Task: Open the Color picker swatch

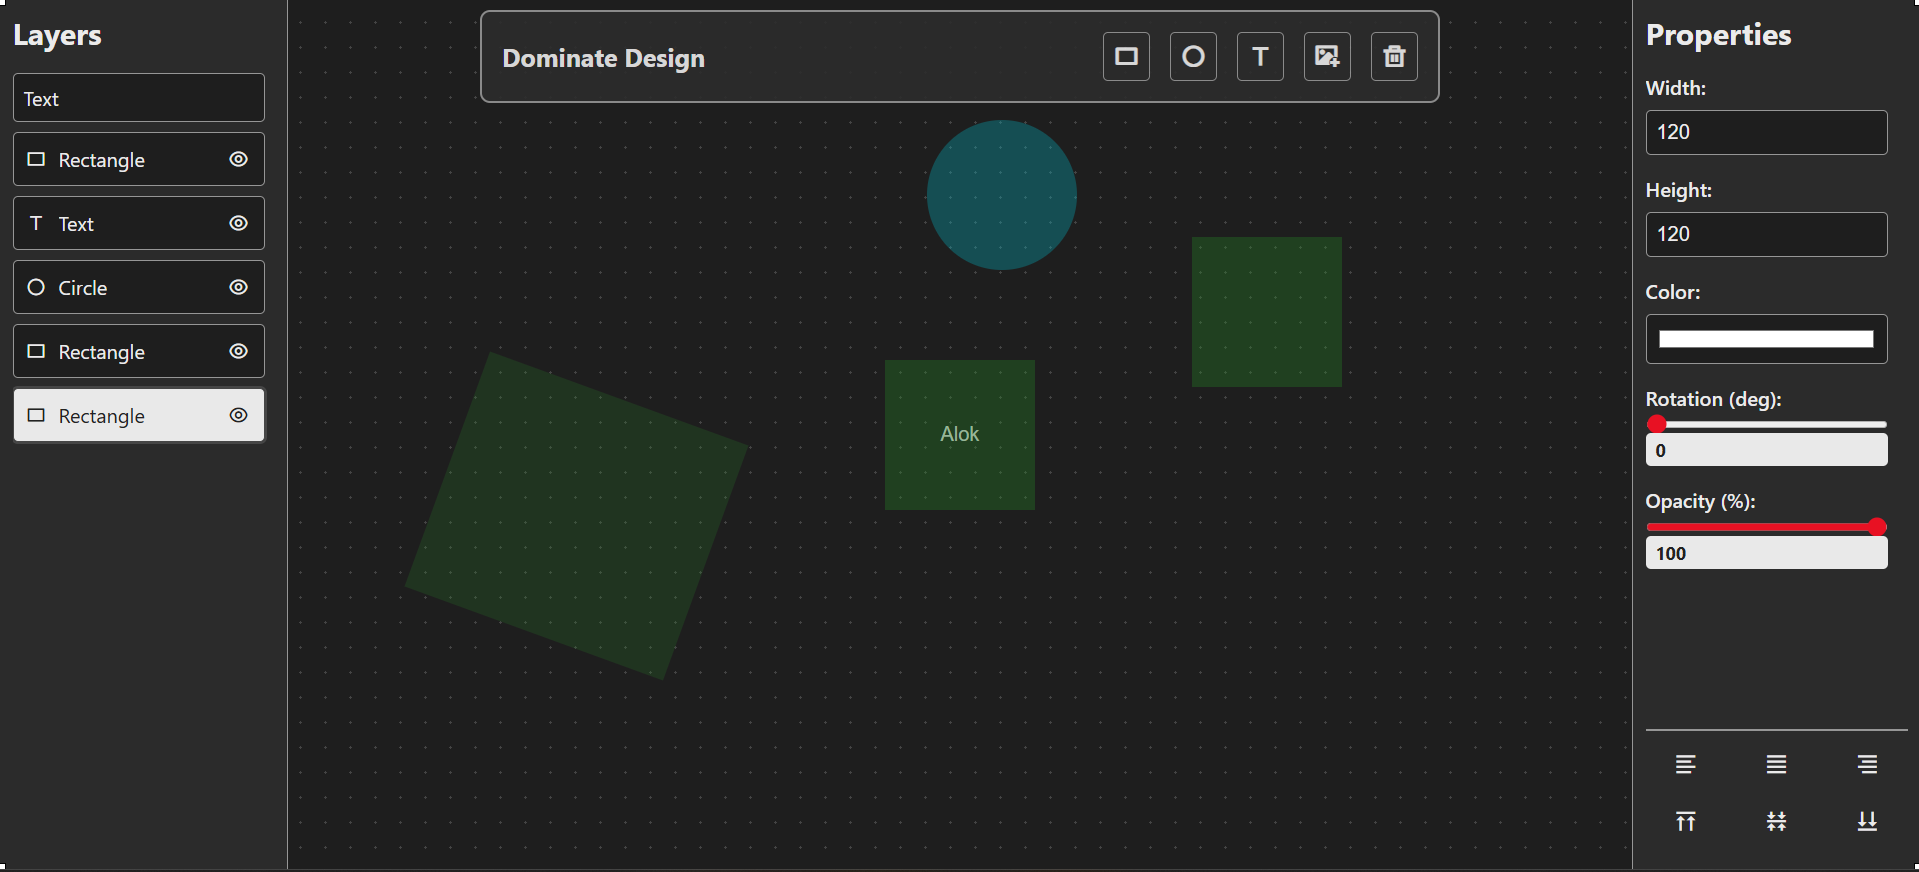Action: coord(1766,339)
